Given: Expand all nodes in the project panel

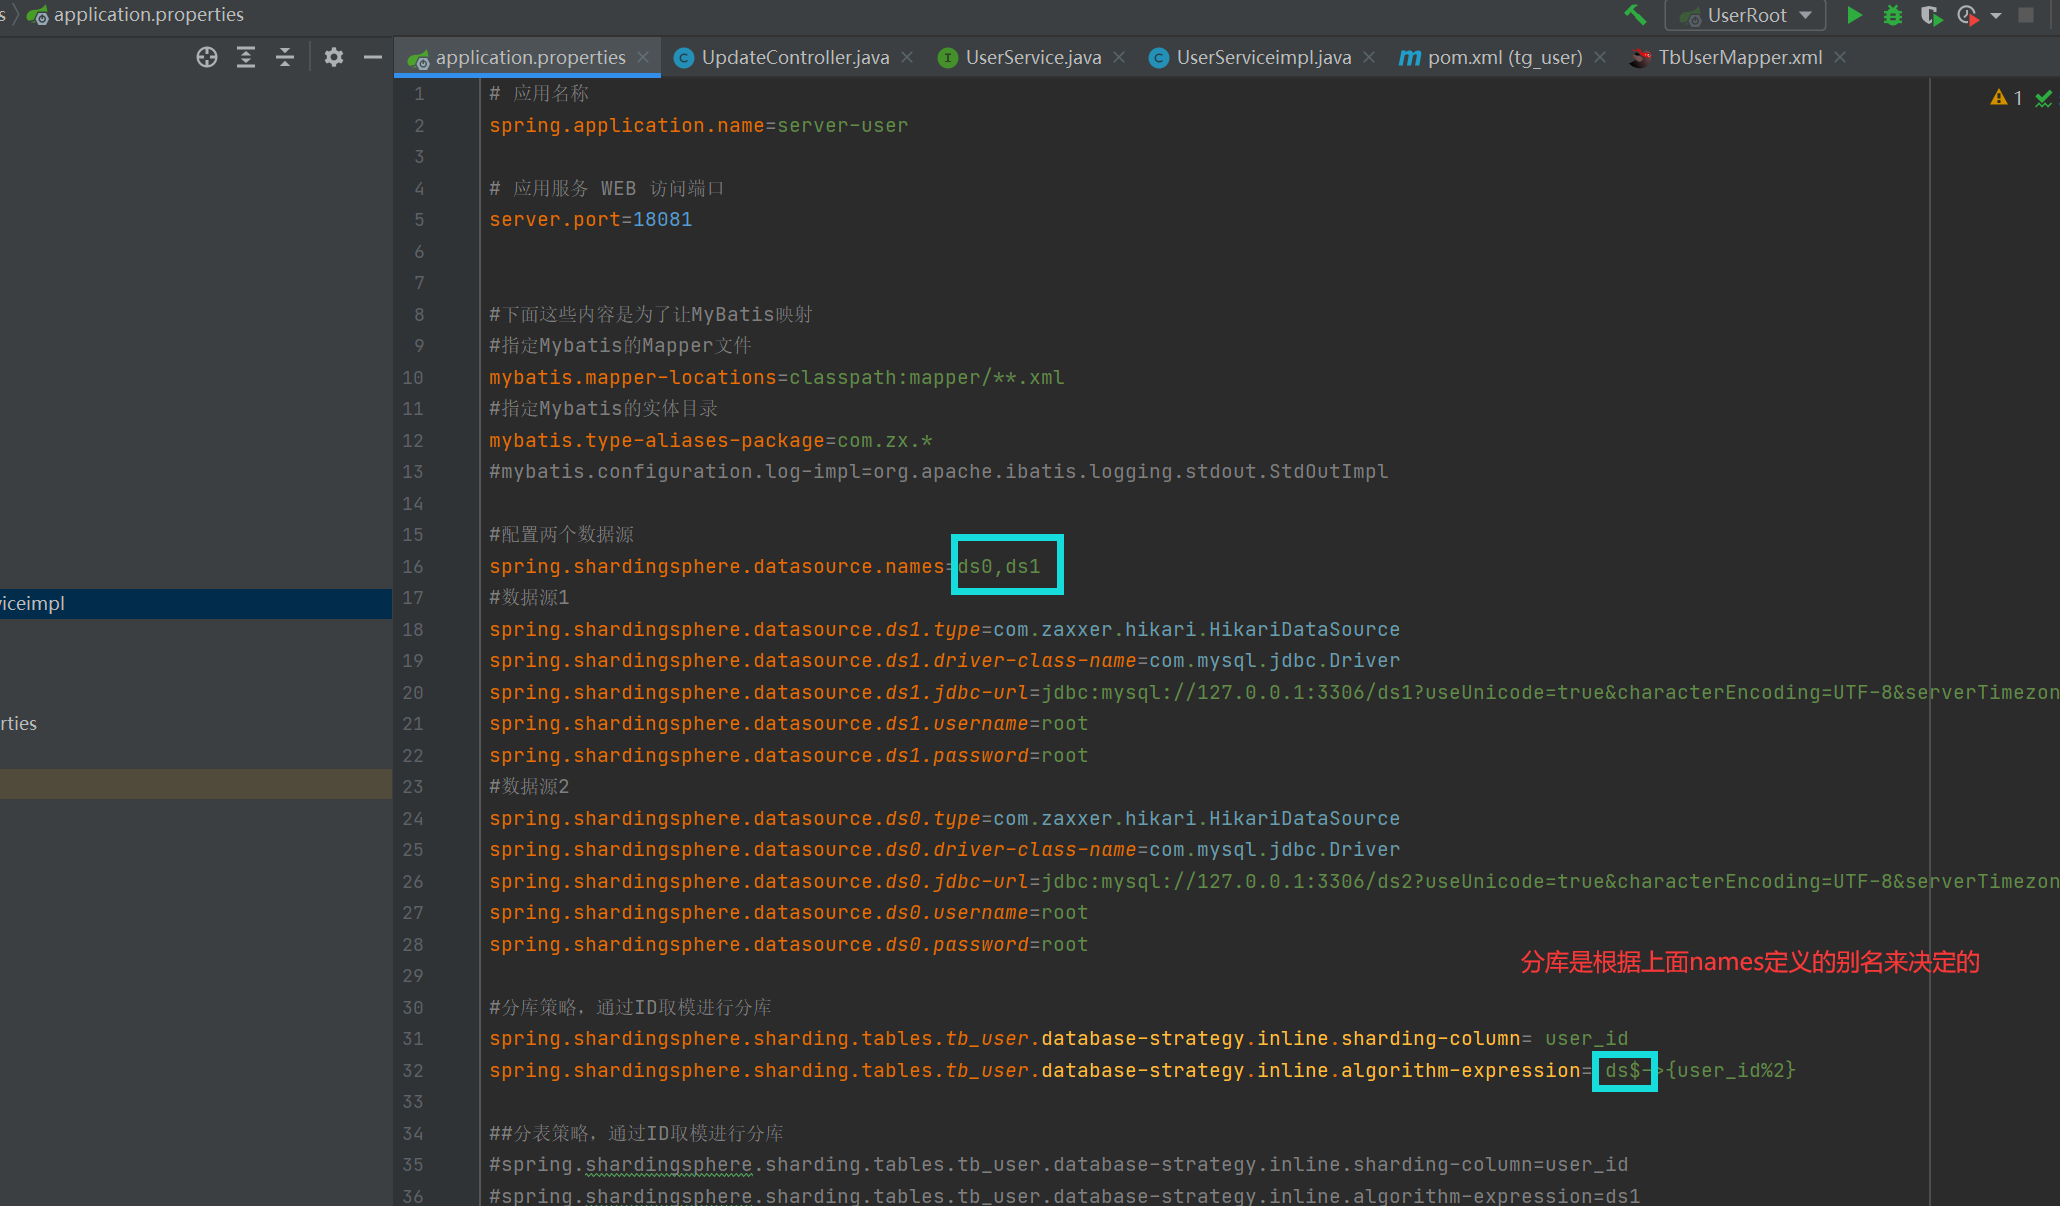Looking at the screenshot, I should tap(246, 57).
